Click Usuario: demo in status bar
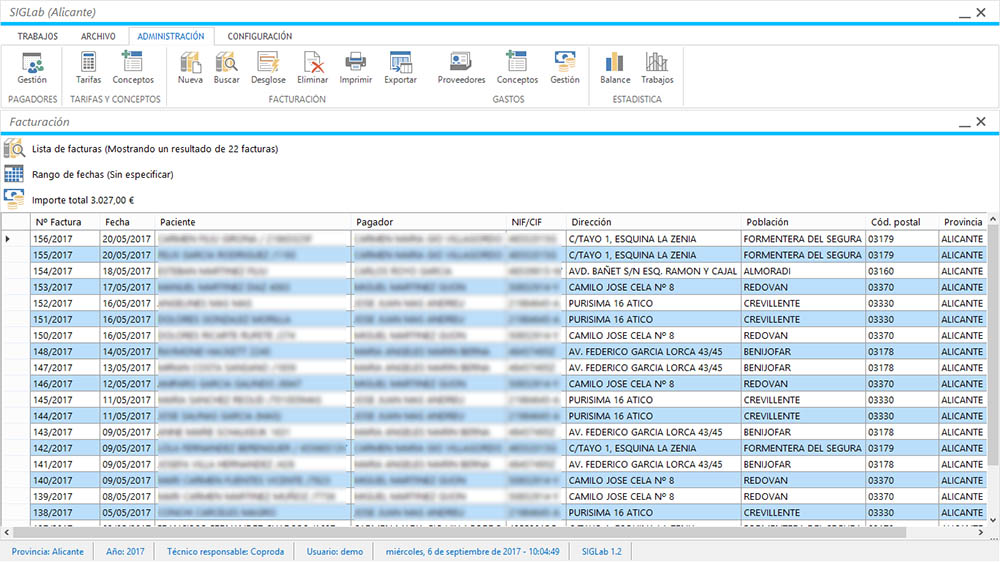 click(x=335, y=551)
